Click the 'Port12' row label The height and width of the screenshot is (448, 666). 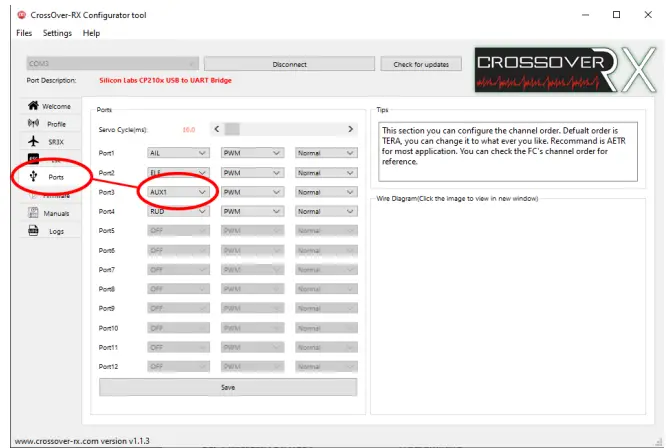tap(108, 366)
